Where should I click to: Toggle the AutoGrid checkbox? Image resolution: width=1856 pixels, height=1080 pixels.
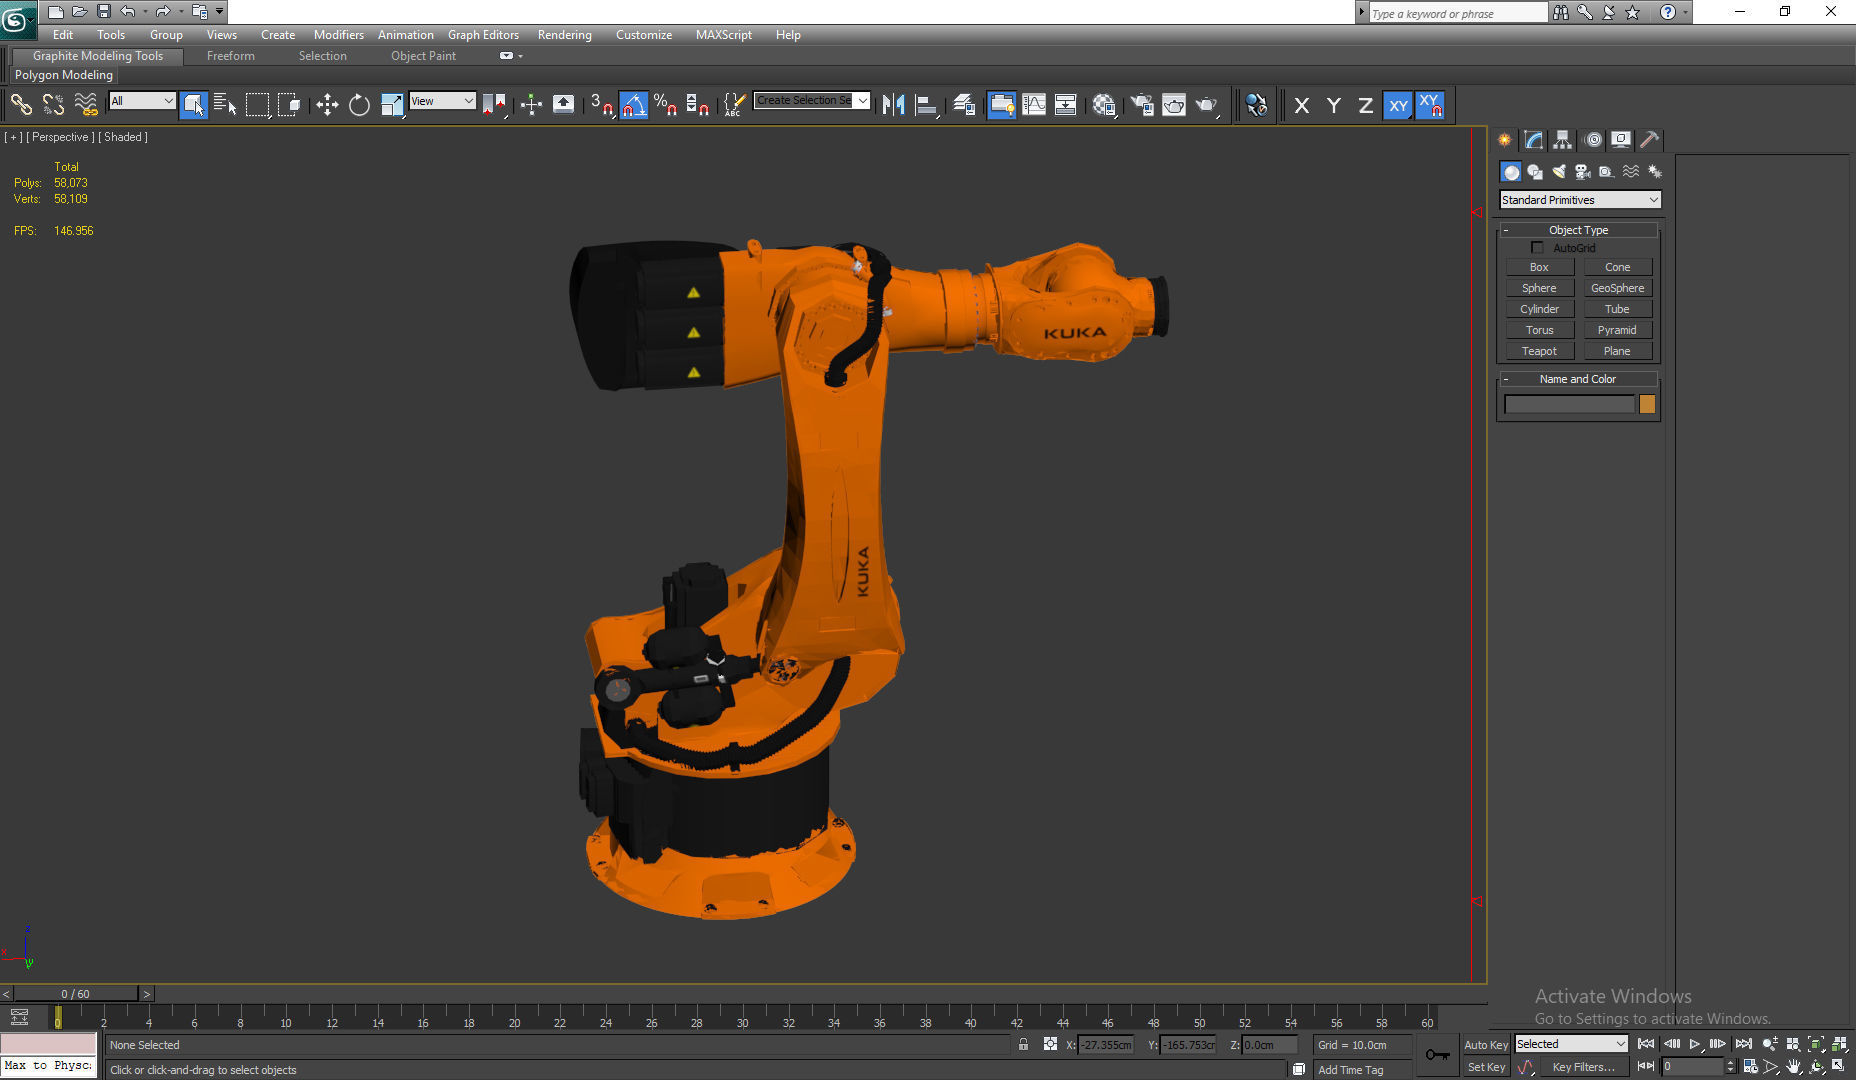coord(1537,247)
